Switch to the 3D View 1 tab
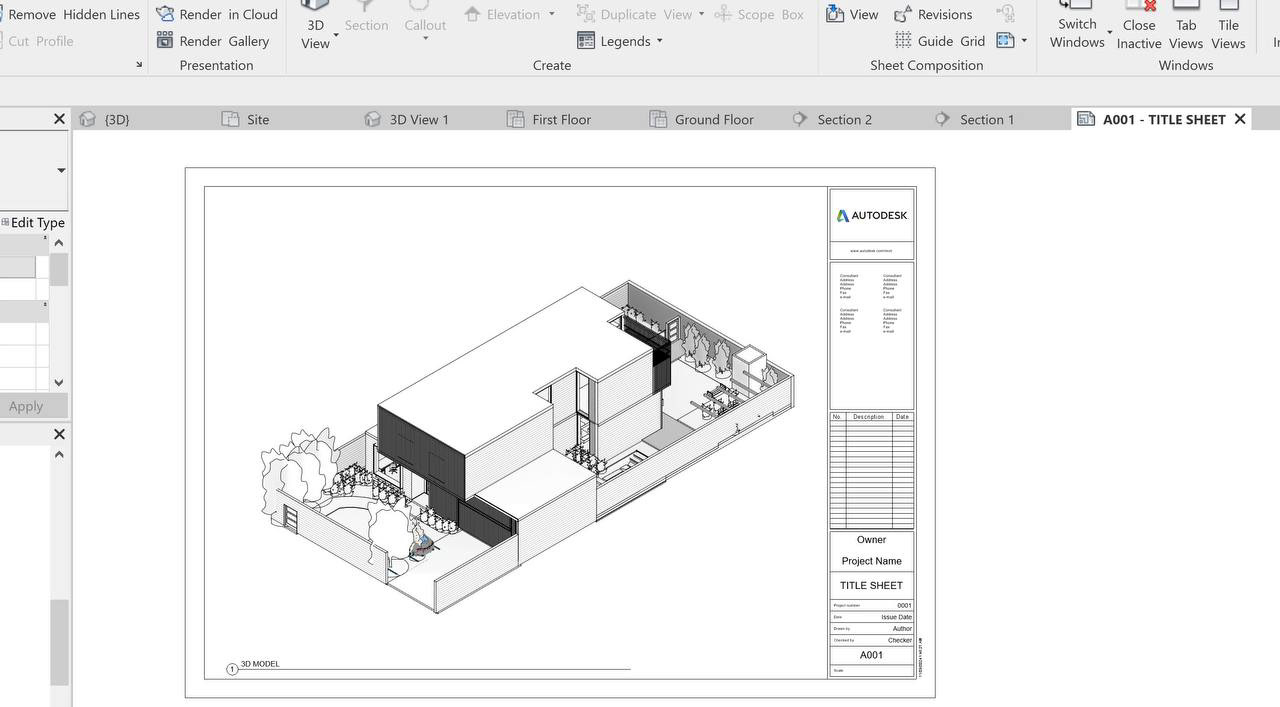Image resolution: width=1280 pixels, height=707 pixels. tap(406, 119)
